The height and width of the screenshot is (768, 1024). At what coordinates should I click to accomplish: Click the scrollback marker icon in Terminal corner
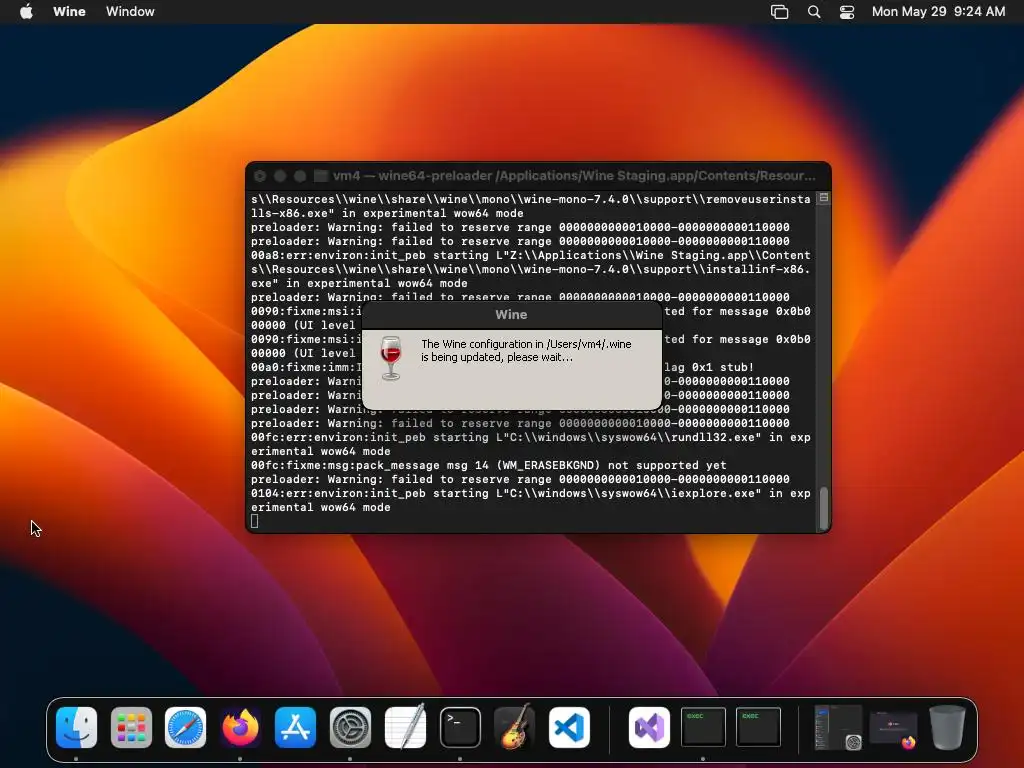(x=824, y=197)
